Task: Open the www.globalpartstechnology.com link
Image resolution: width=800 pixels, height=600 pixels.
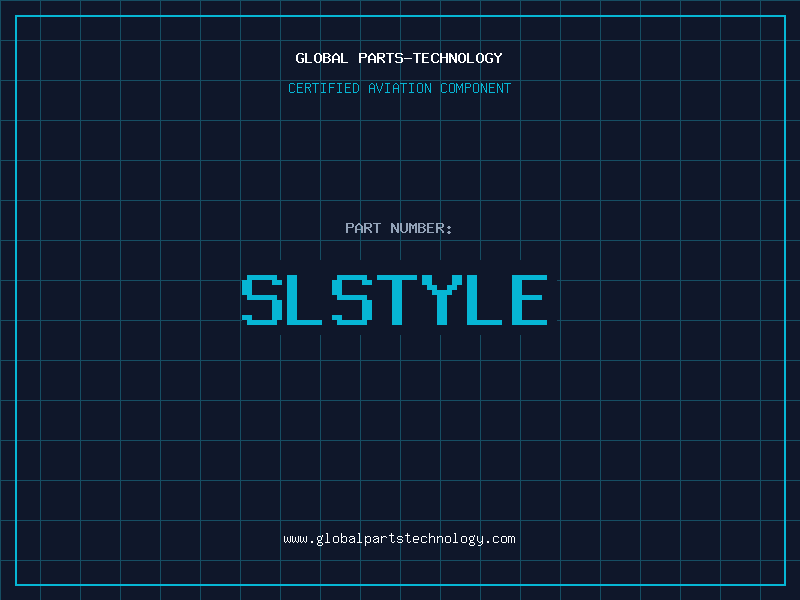Action: pyautogui.click(x=399, y=539)
